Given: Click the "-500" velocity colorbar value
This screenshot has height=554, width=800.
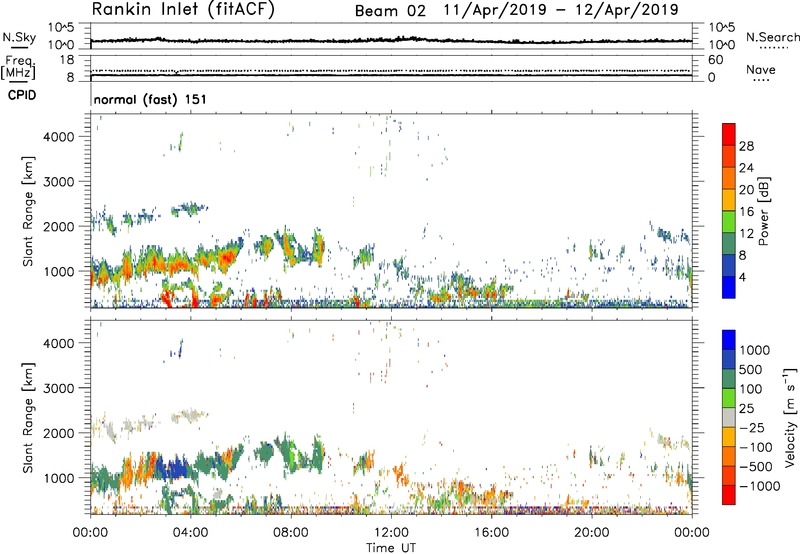Looking at the screenshot, I should 756,467.
